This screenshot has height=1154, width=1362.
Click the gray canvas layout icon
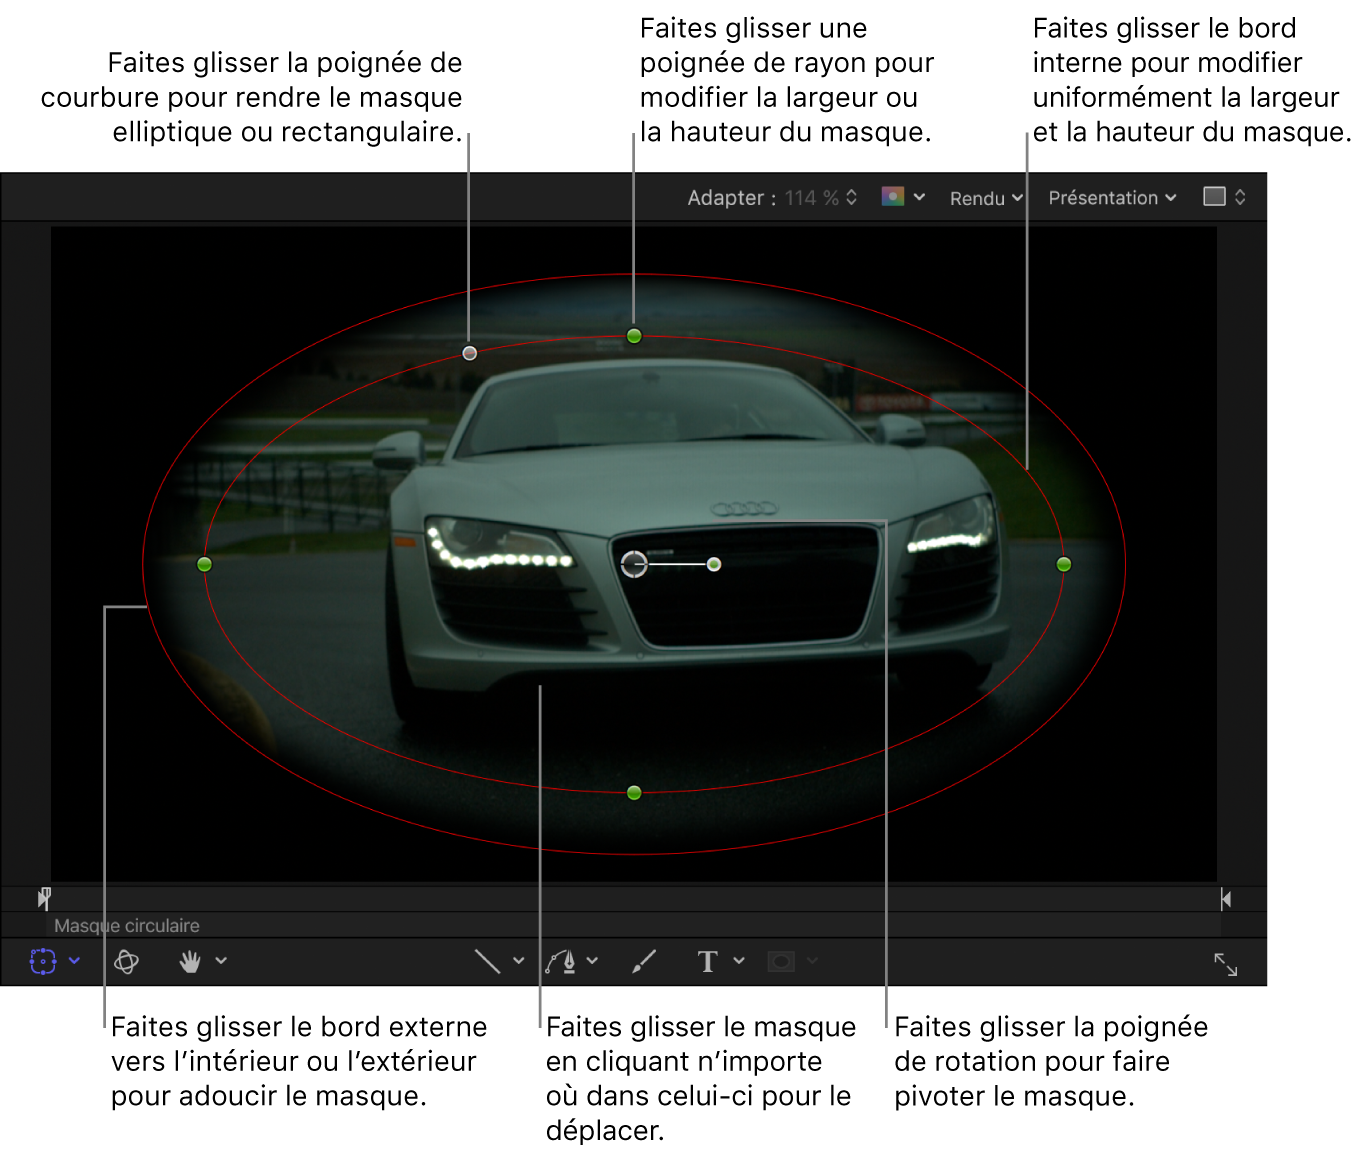click(1214, 197)
